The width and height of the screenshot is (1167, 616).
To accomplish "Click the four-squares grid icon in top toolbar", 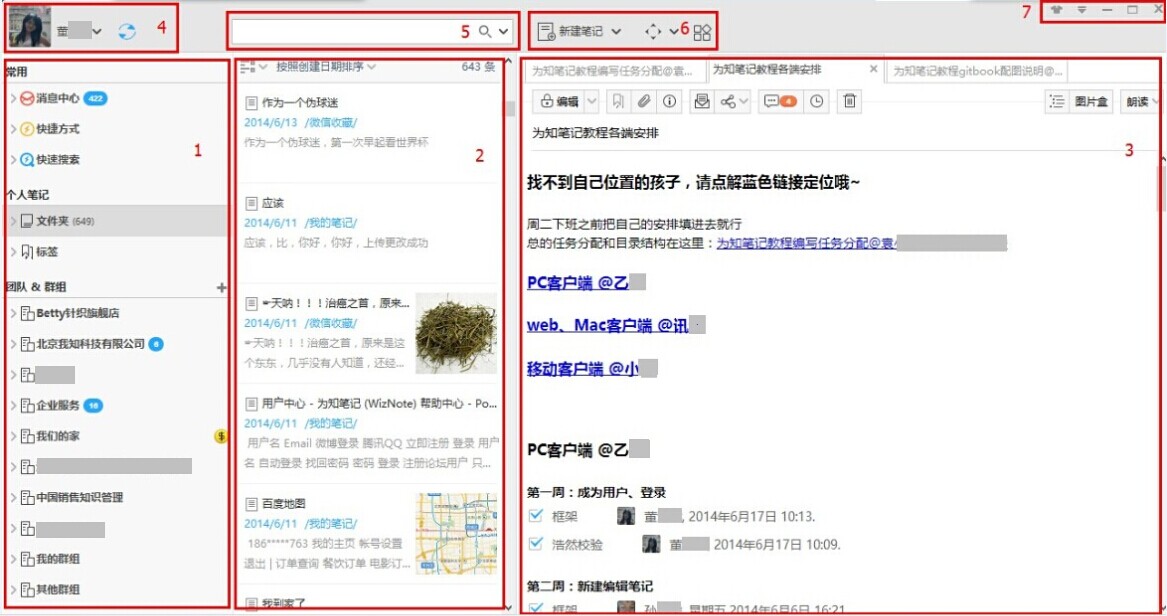I will [702, 32].
